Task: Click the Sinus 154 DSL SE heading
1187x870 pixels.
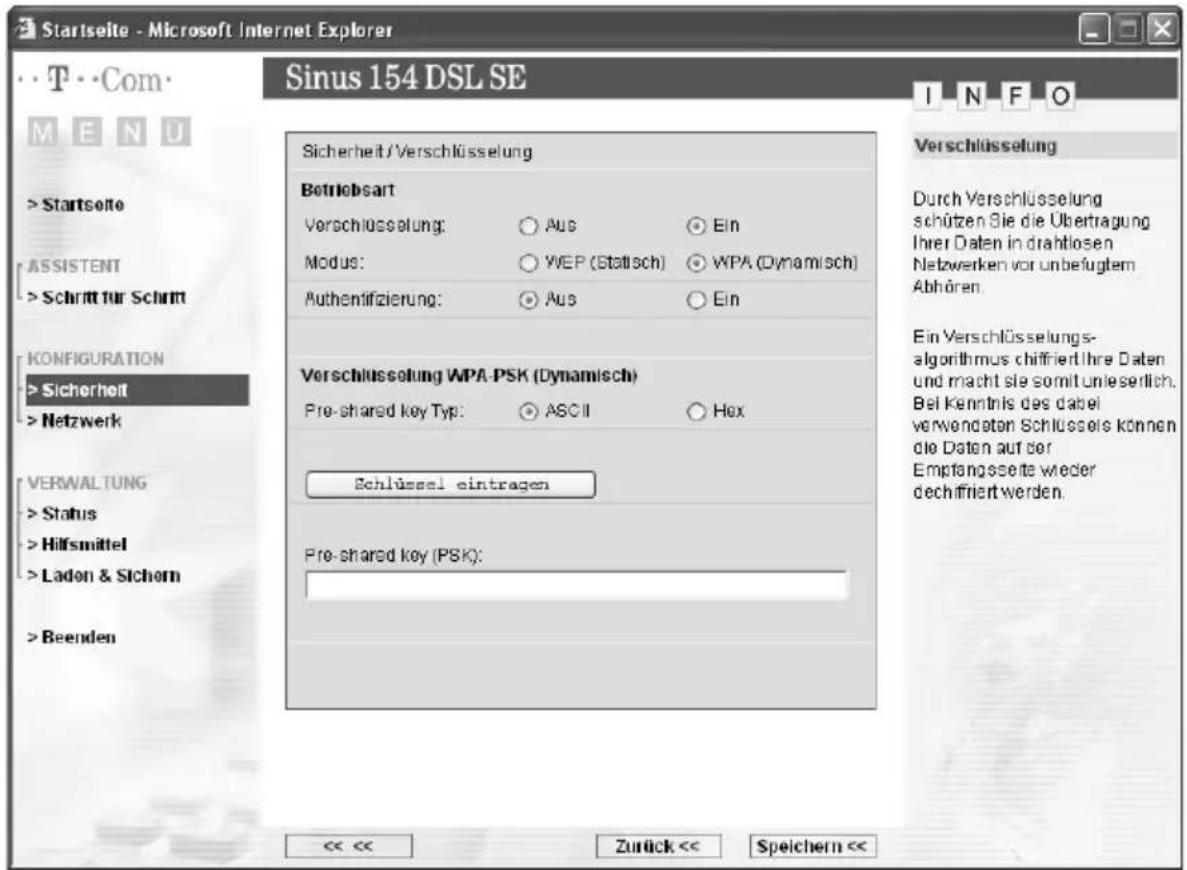Action: (x=406, y=77)
